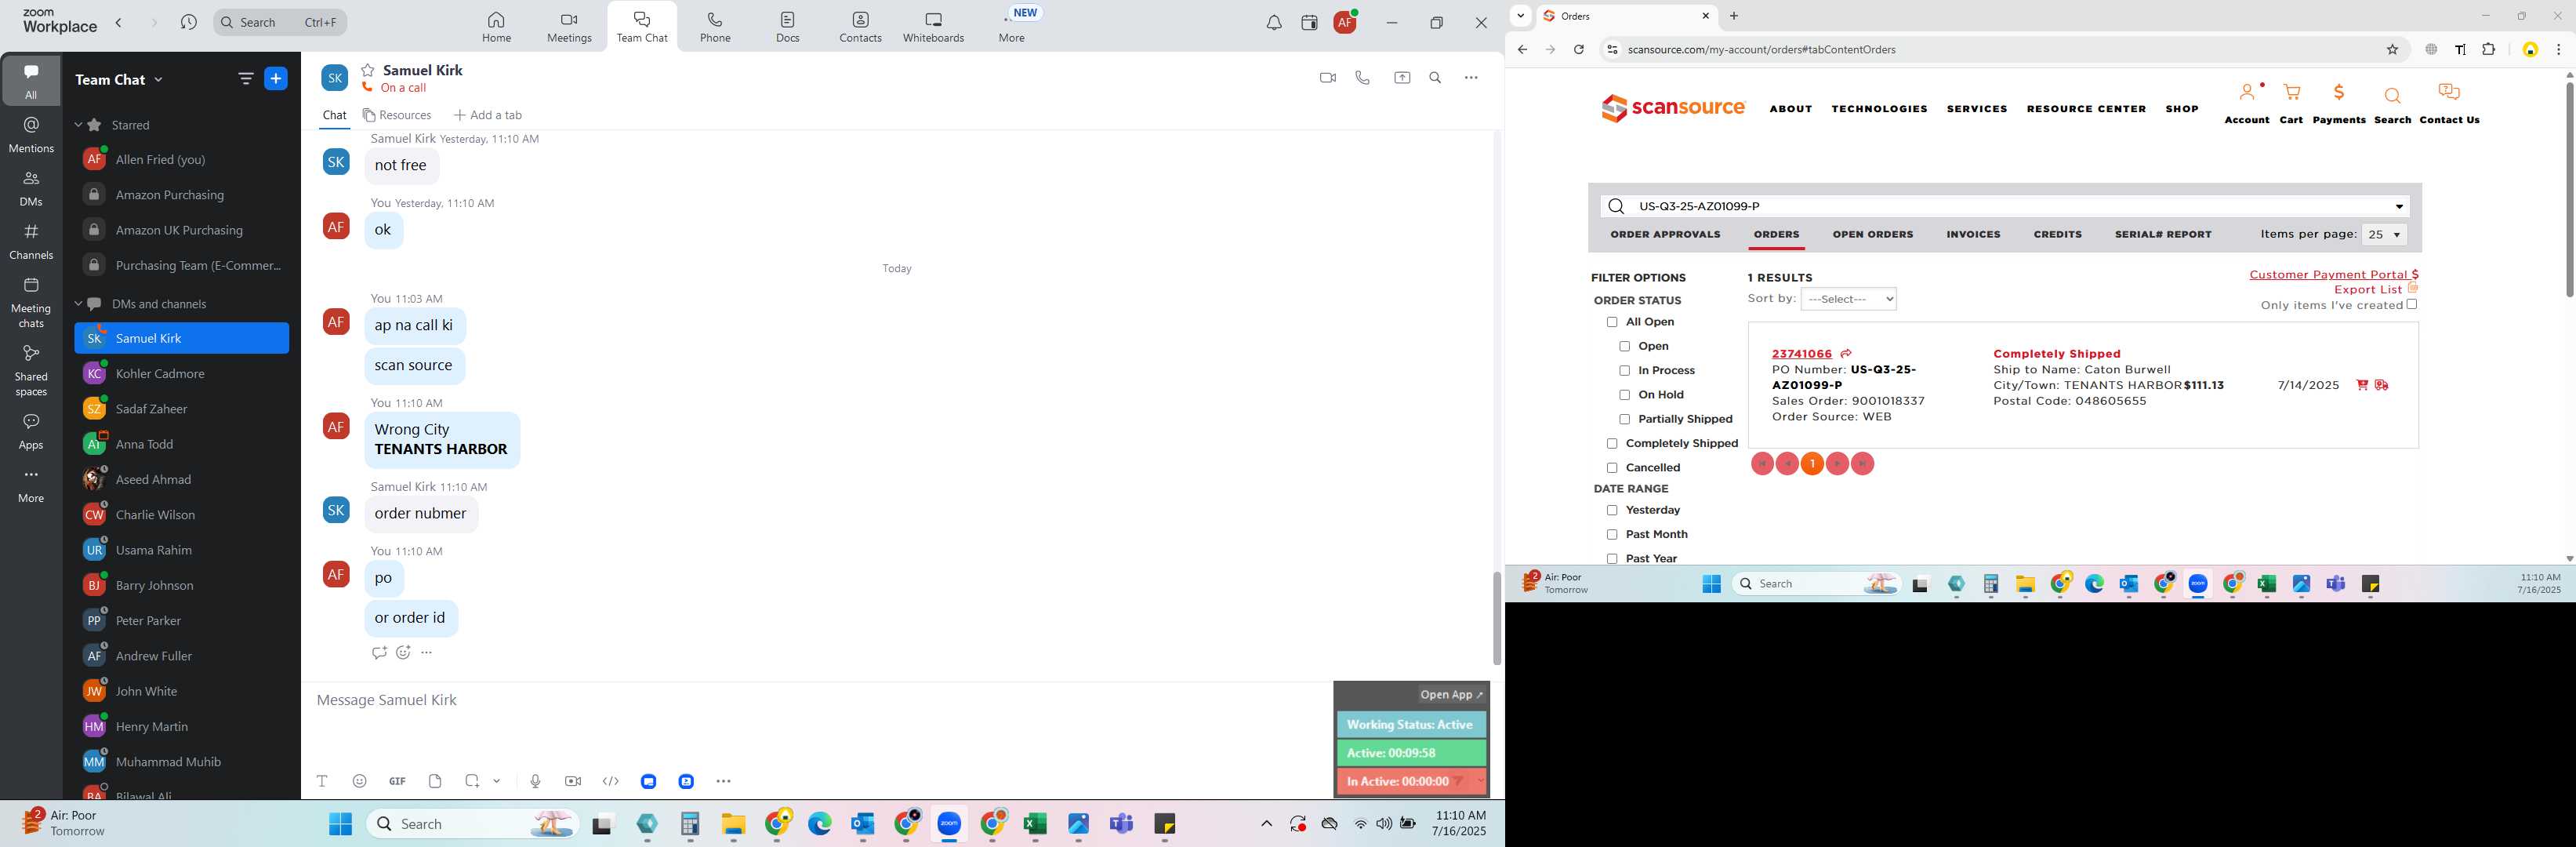
Task: Check the On Hold filter checkbox
Action: tap(1624, 395)
